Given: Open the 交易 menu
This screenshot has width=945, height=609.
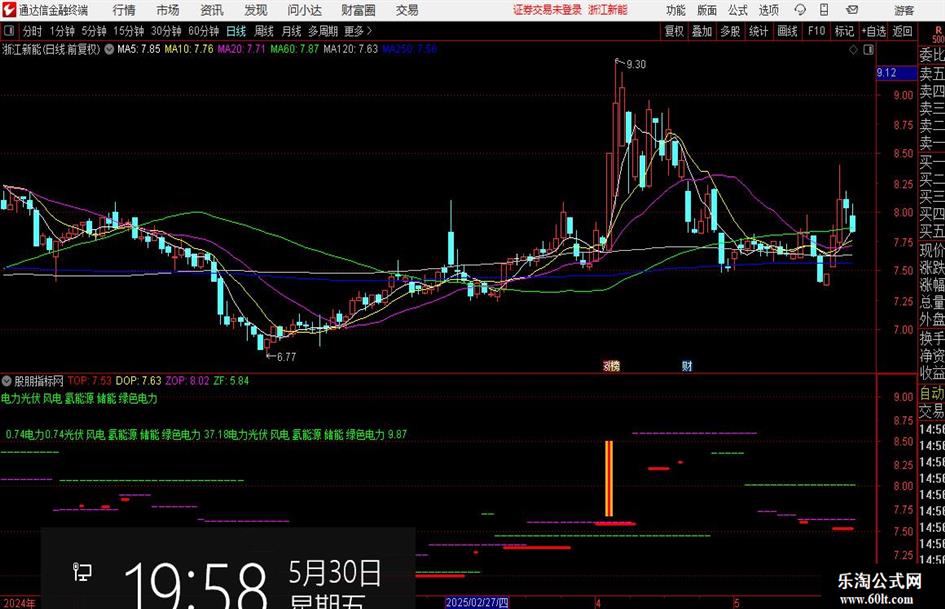Looking at the screenshot, I should [x=407, y=10].
